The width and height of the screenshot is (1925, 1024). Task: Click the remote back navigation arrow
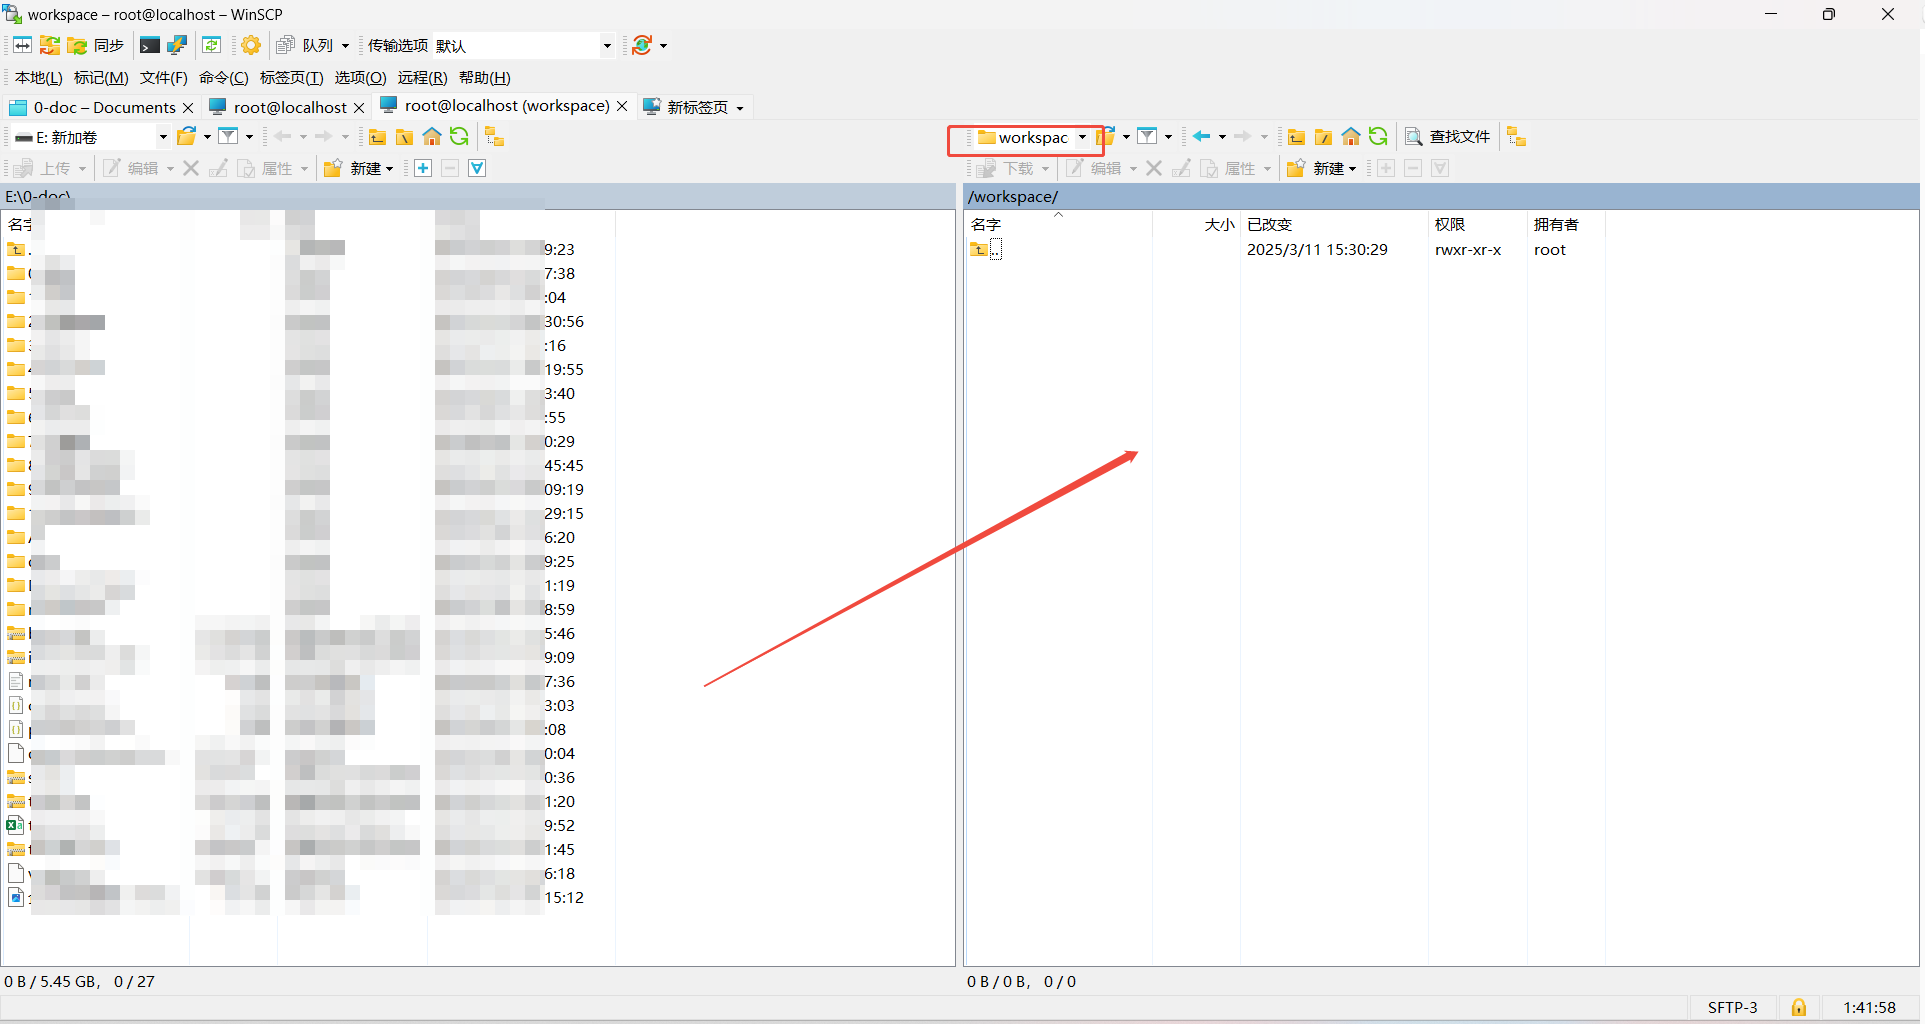click(x=1202, y=137)
